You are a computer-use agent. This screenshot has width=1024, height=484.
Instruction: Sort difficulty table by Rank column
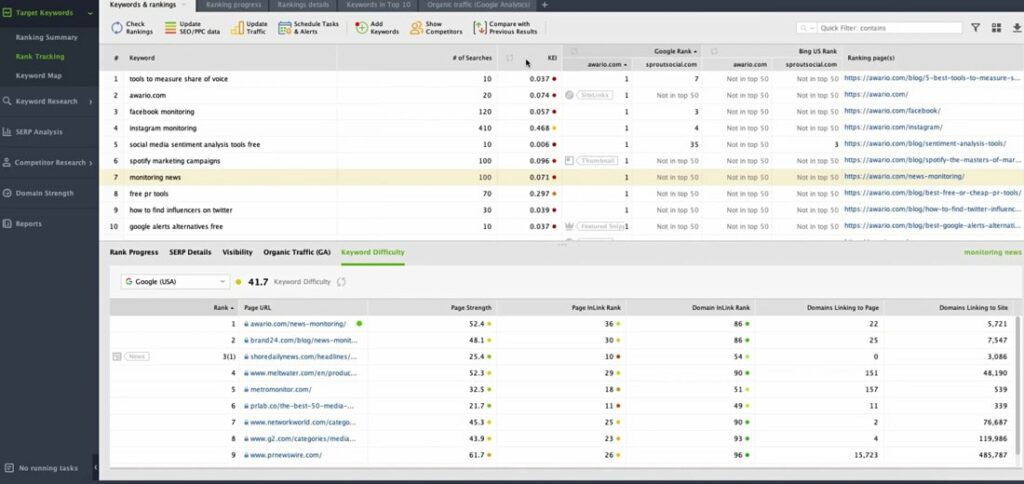click(x=223, y=307)
